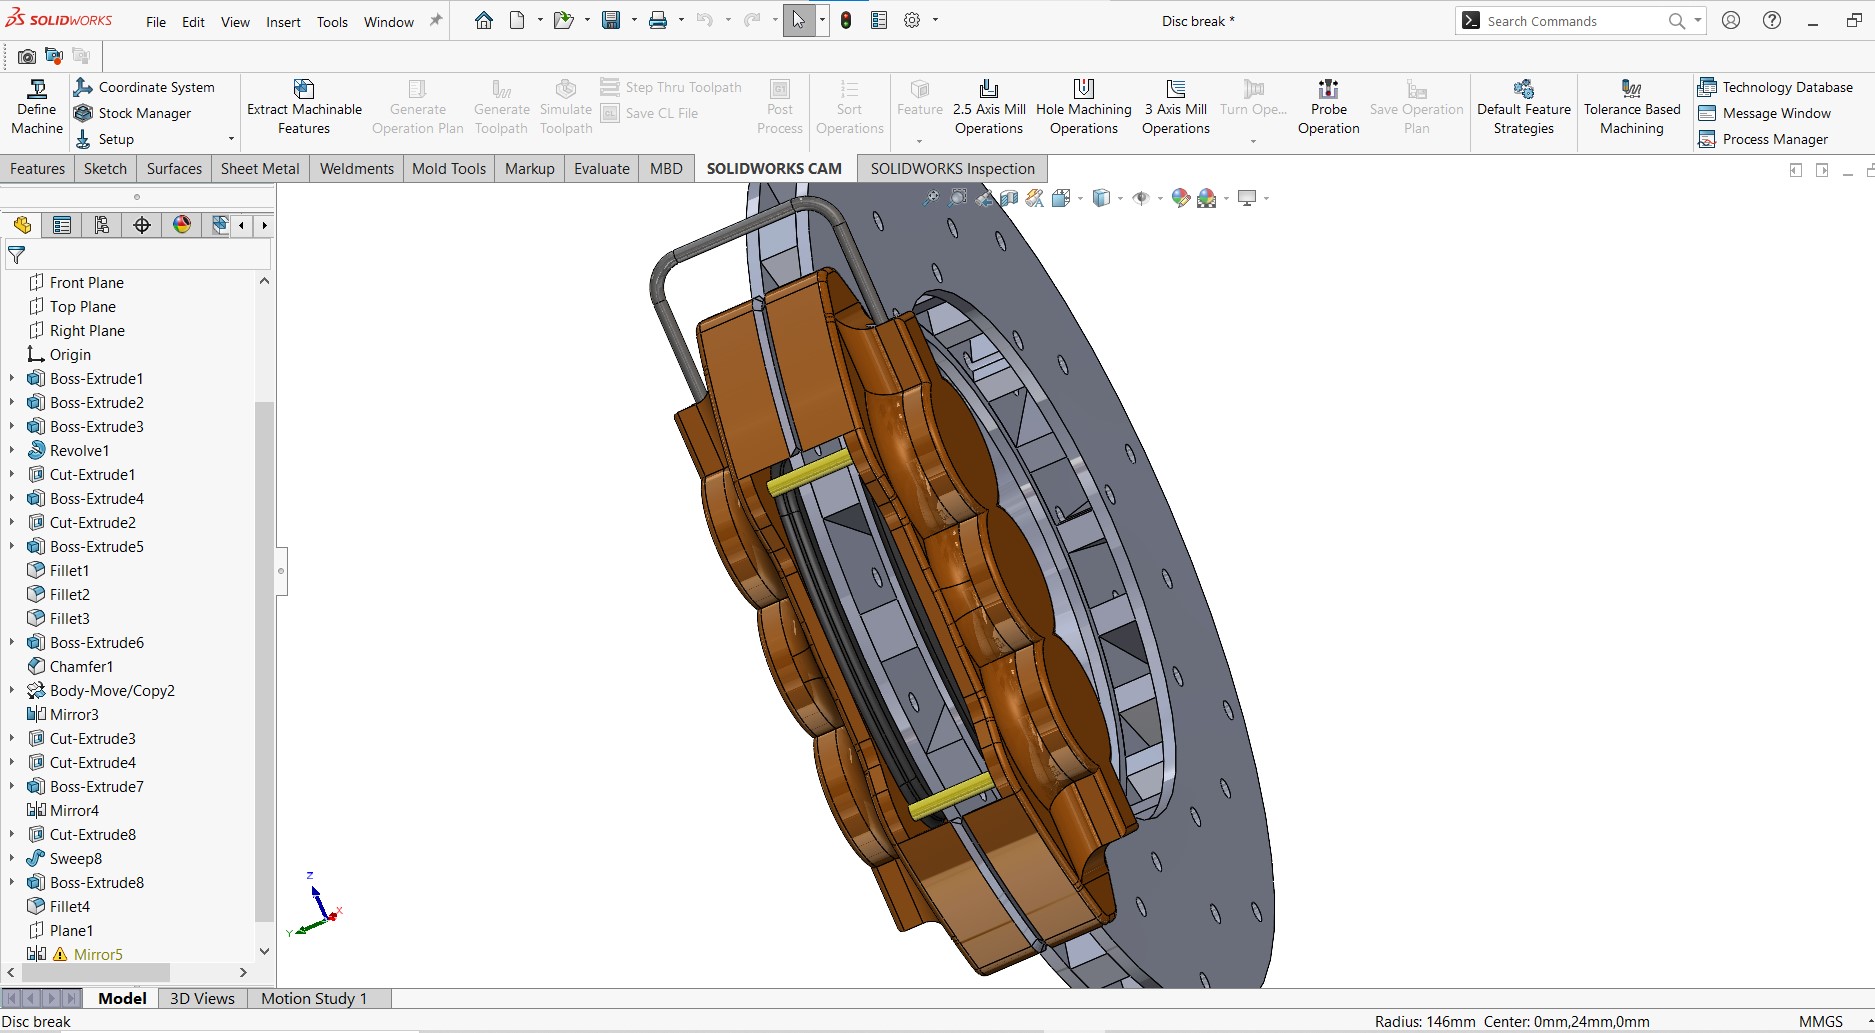Select Mirror5 warning feature
Image resolution: width=1875 pixels, height=1033 pixels.
(98, 954)
